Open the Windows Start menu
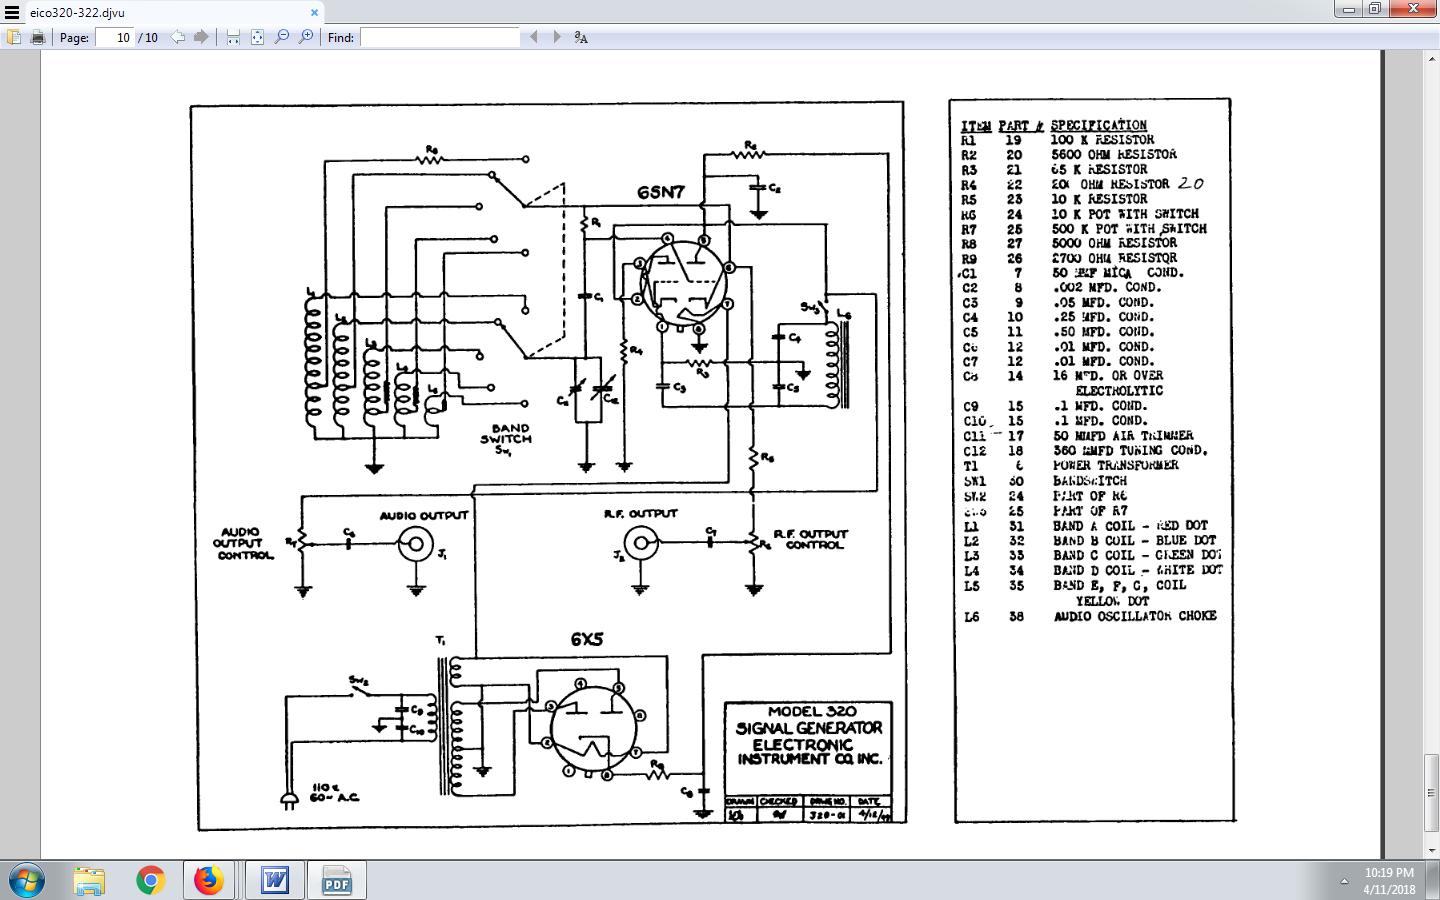Viewport: 1440px width, 900px height. click(x=27, y=880)
